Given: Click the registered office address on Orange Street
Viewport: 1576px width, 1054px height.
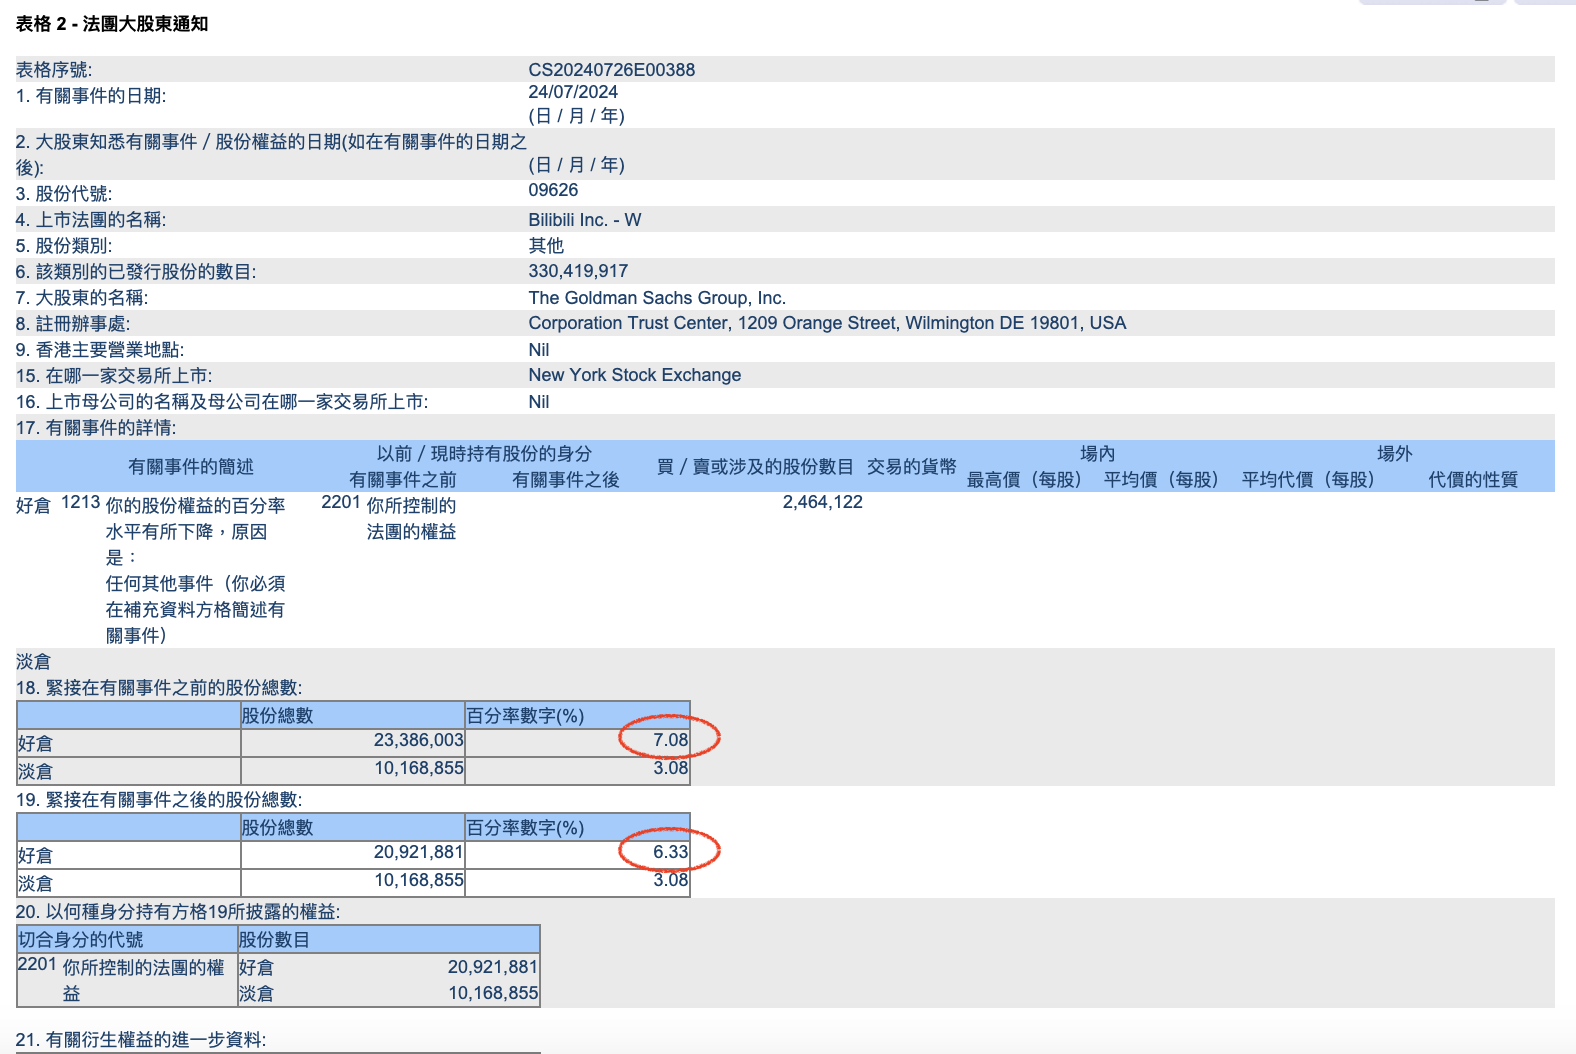Looking at the screenshot, I should tap(827, 323).
